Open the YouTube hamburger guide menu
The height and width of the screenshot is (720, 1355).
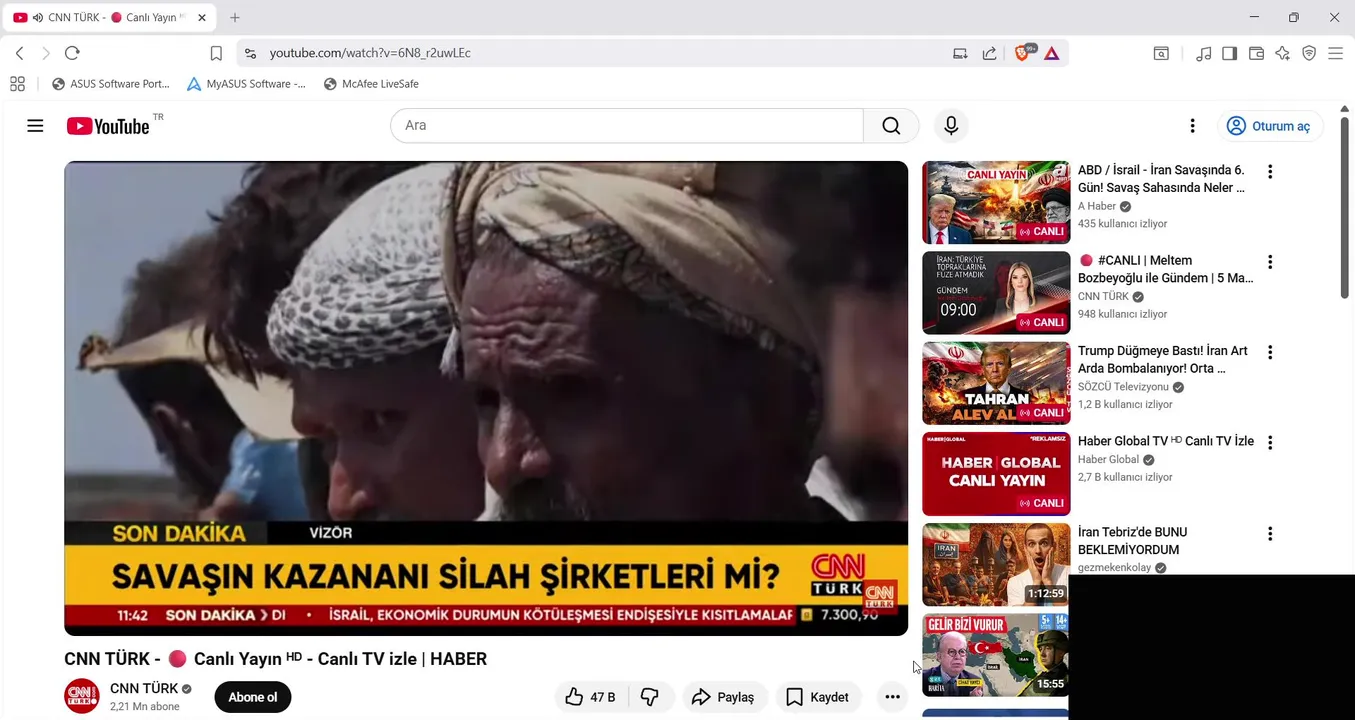(35, 126)
